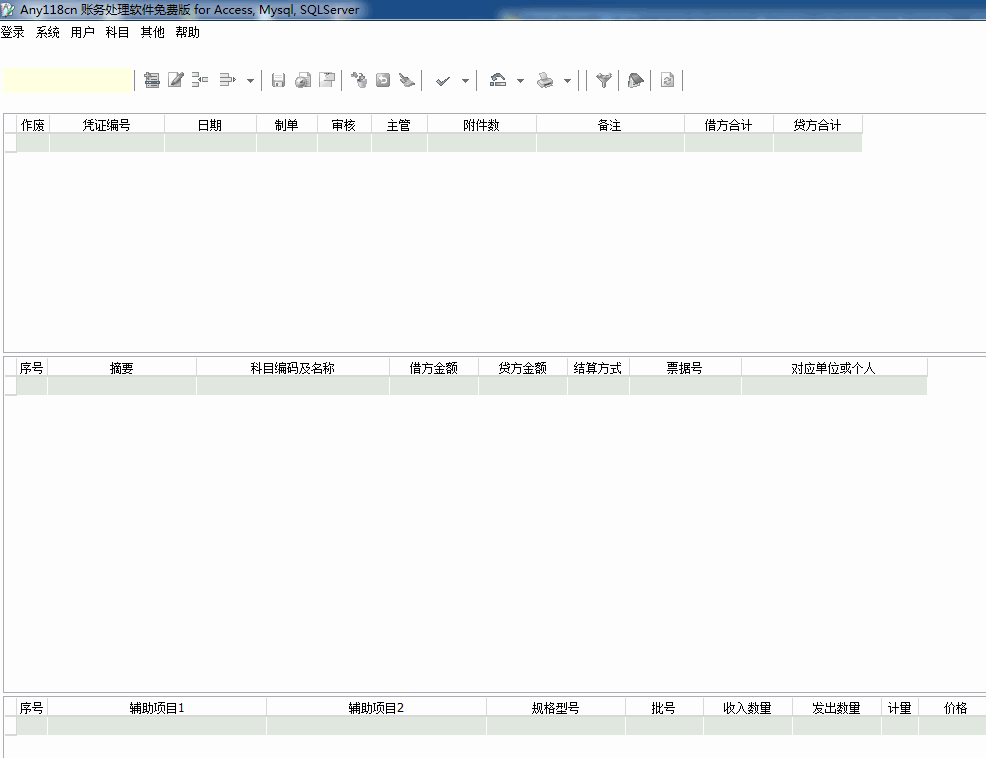Click the yellow input field in toolbar
Image resolution: width=986 pixels, height=758 pixels.
point(68,81)
